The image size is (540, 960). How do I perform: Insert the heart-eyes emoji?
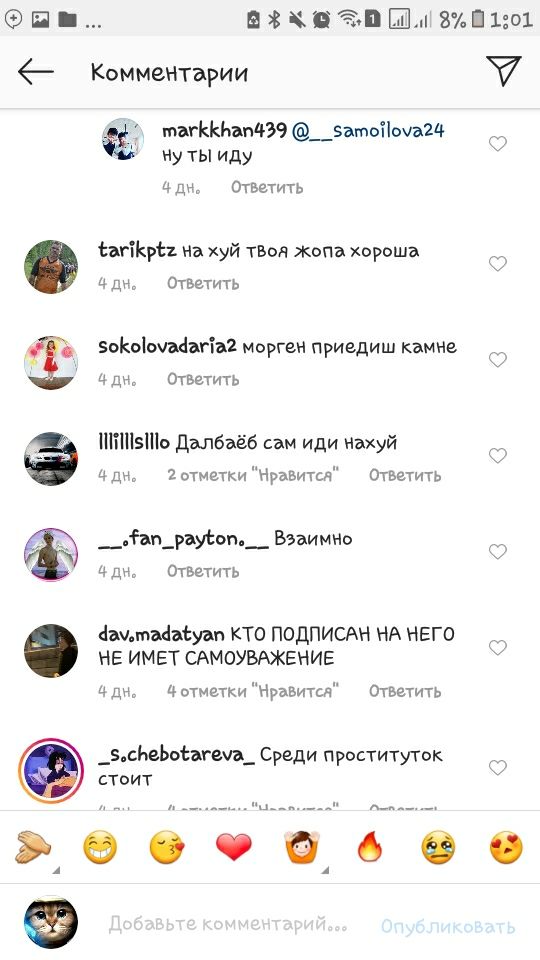pos(506,848)
